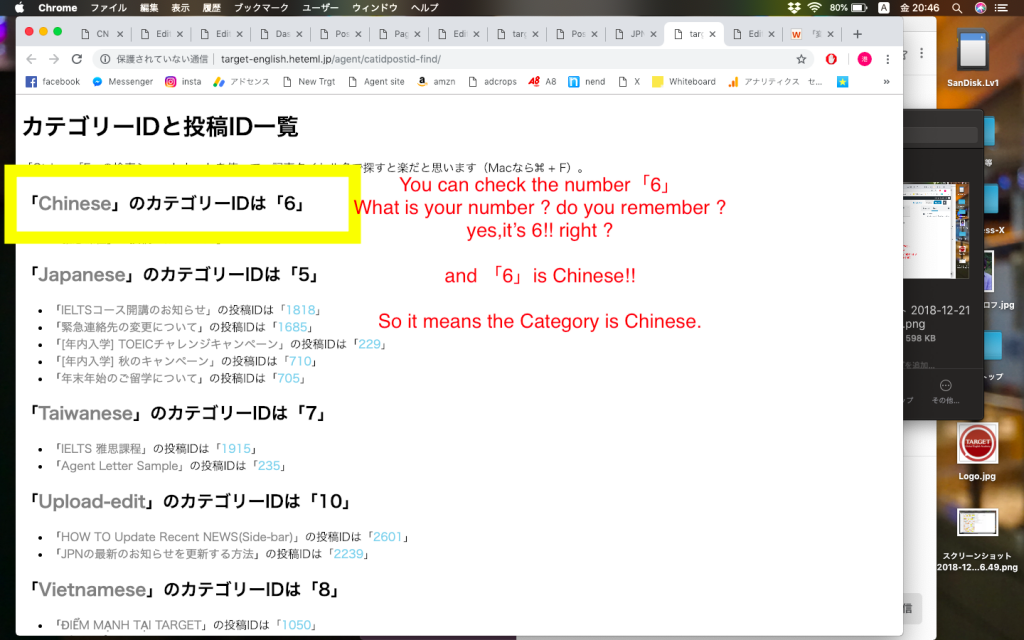Screen dimensions: 1024x640
Task: Click the site info icon in address bar
Action: [106, 59]
